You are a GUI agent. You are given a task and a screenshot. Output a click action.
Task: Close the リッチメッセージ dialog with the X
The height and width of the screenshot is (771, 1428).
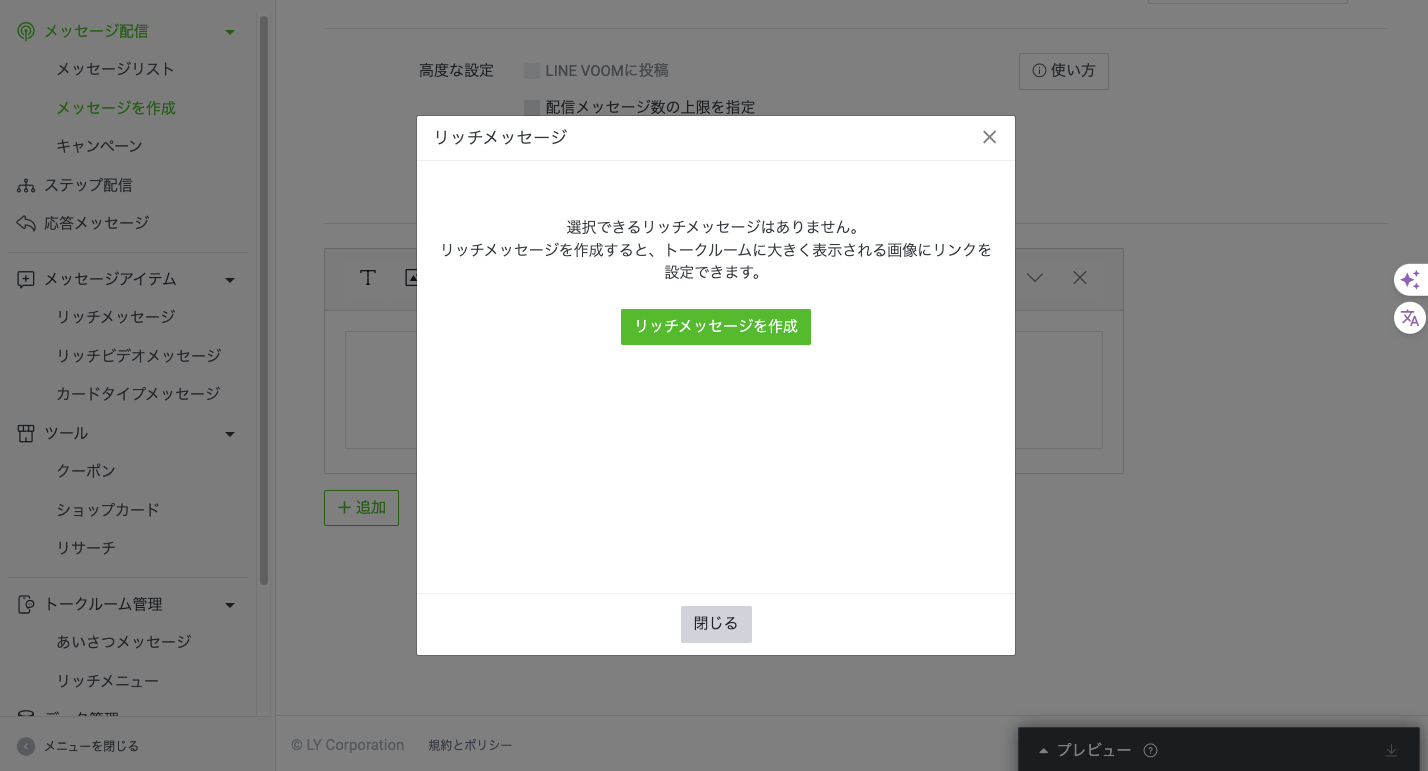click(x=989, y=137)
